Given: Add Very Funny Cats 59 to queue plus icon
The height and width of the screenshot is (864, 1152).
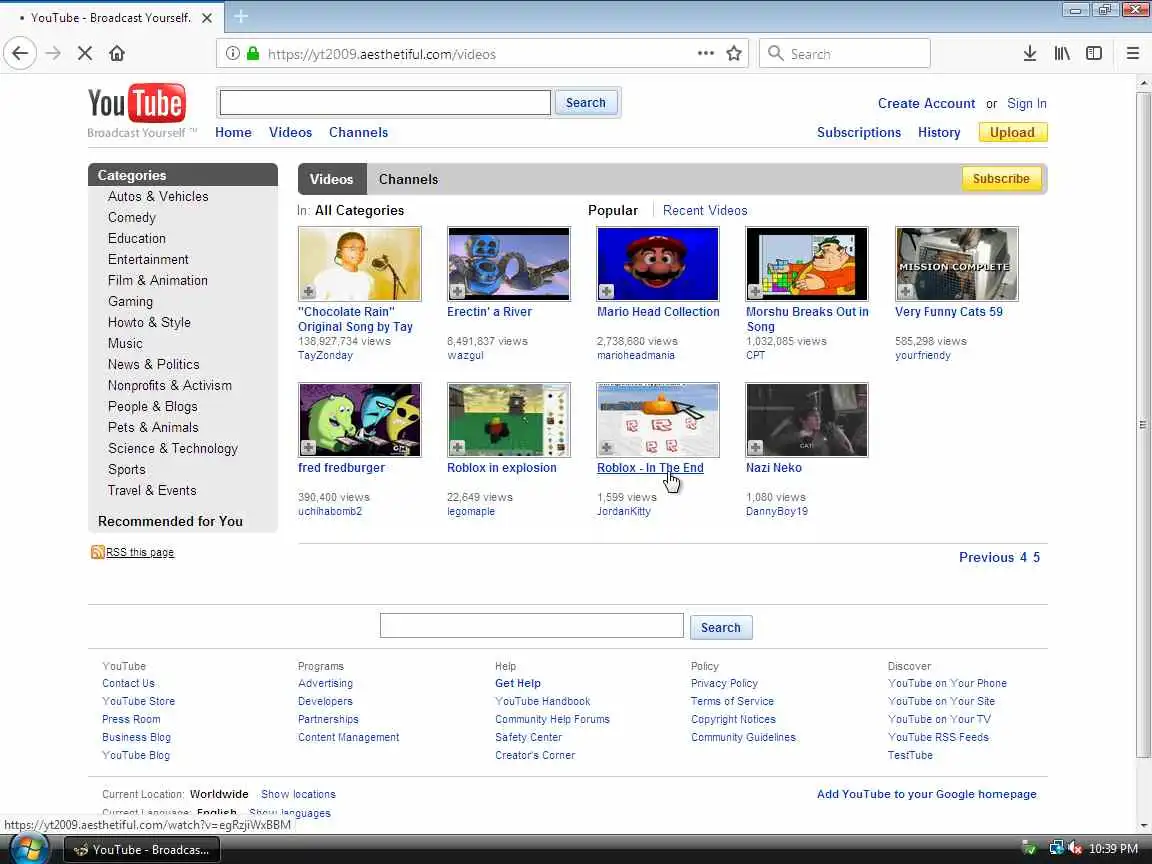Looking at the screenshot, I should tap(905, 292).
